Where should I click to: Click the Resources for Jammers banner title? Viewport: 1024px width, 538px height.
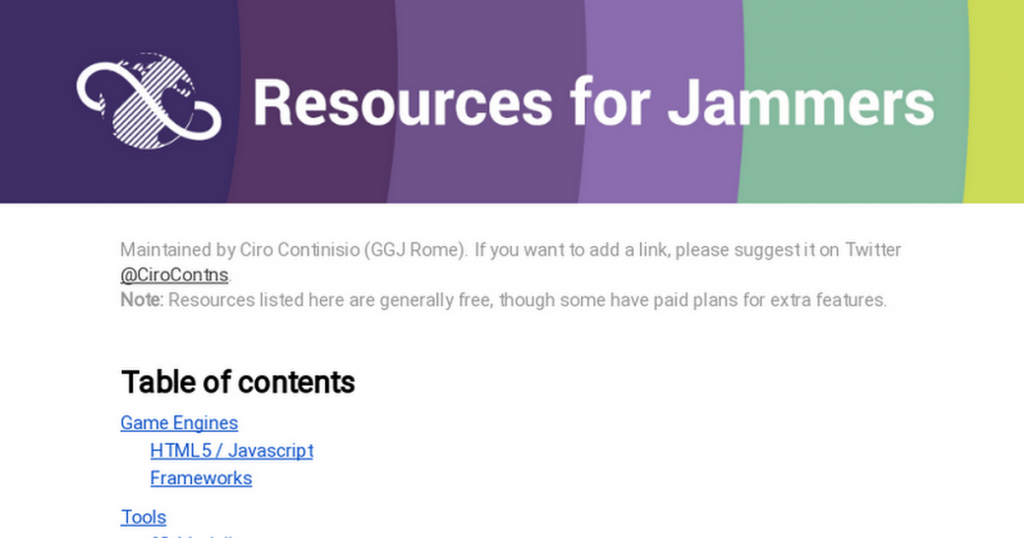(593, 103)
